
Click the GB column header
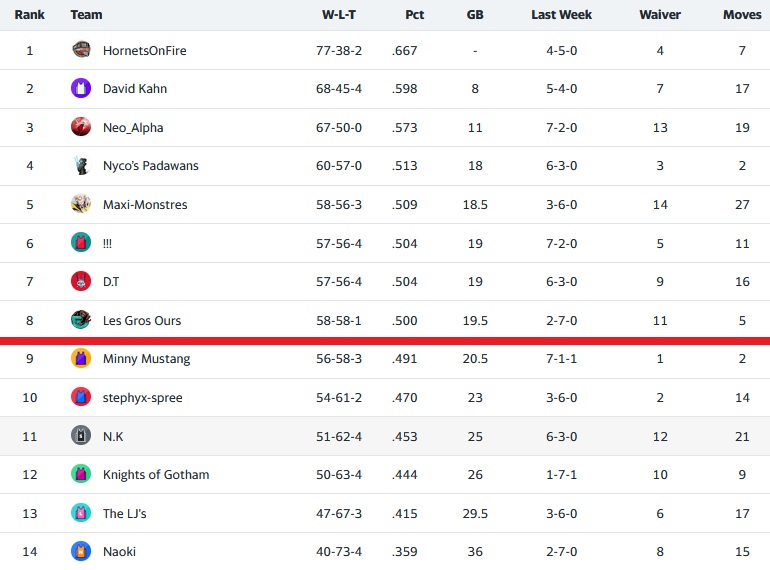tap(475, 15)
